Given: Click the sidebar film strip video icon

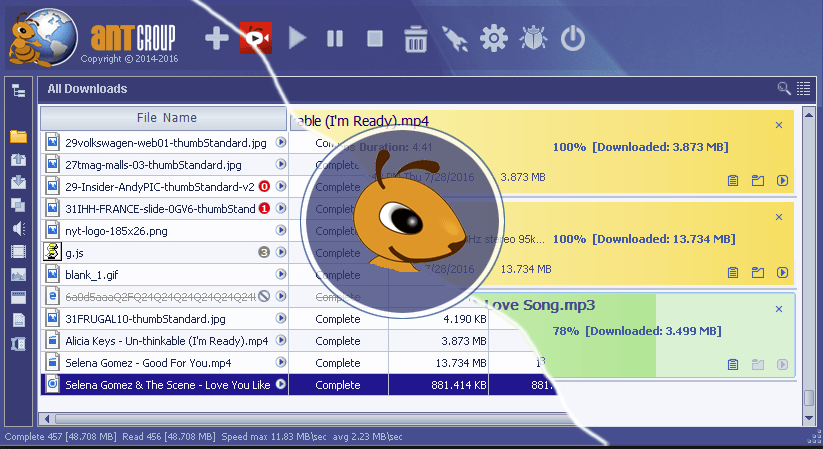Looking at the screenshot, I should [18, 252].
